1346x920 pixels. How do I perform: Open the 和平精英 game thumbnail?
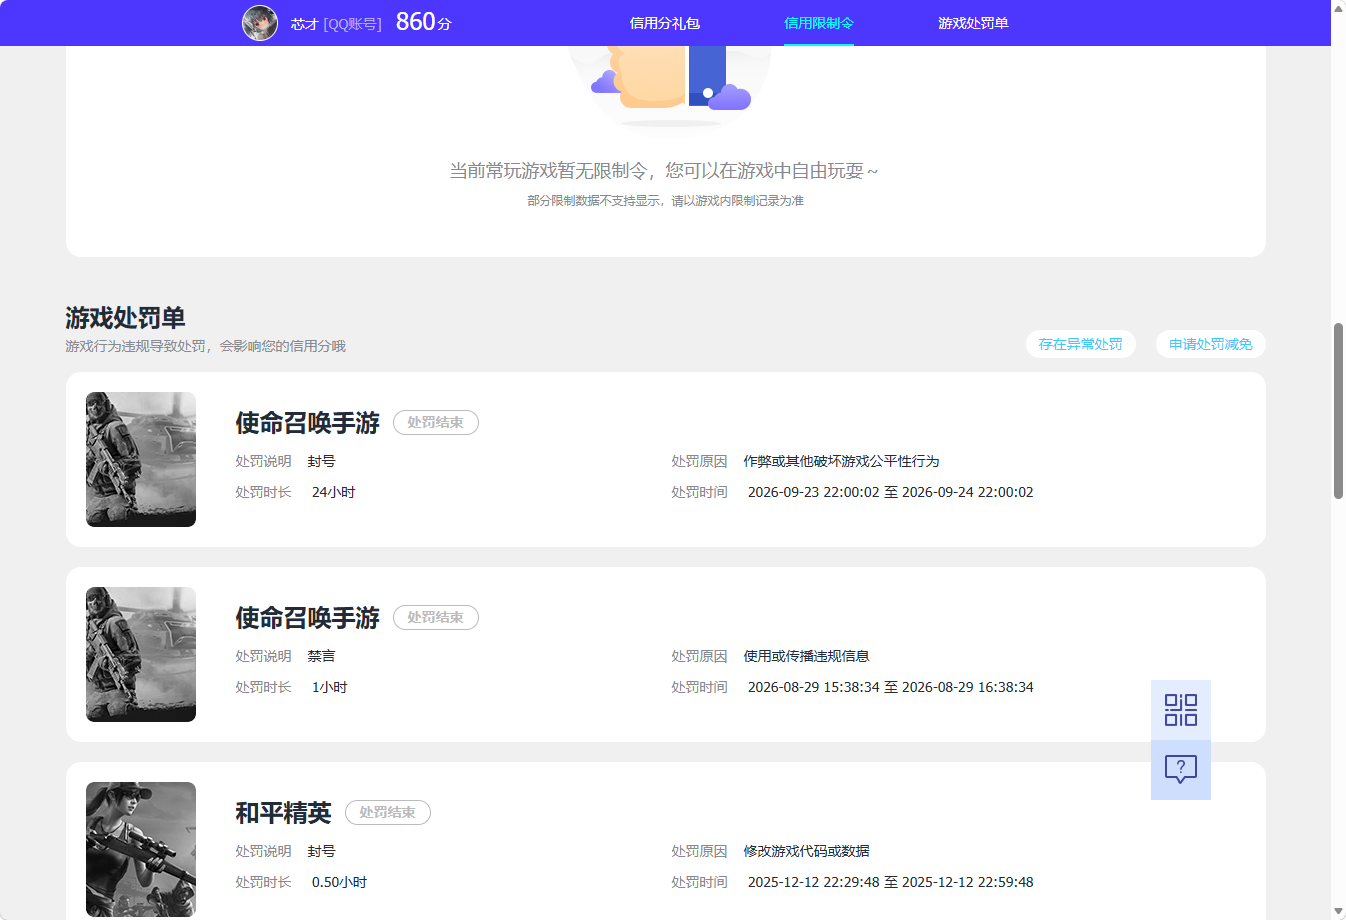(141, 849)
